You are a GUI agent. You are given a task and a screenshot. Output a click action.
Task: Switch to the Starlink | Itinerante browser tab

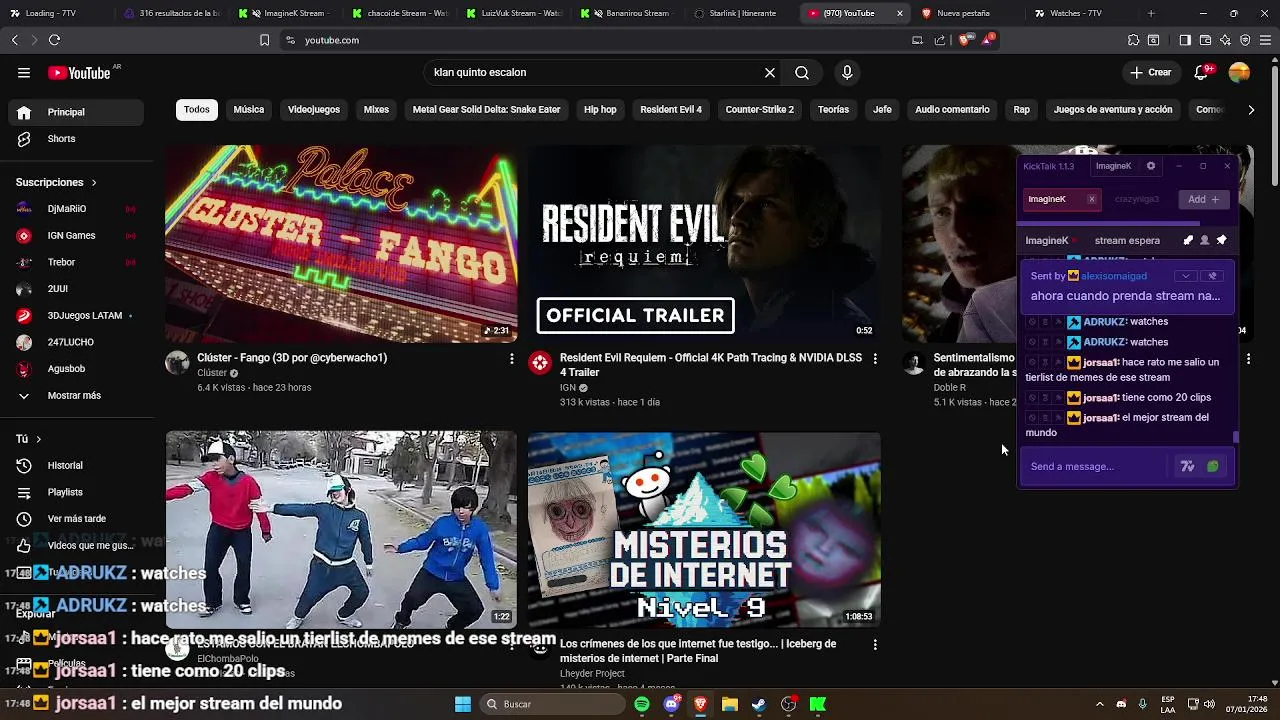point(742,13)
